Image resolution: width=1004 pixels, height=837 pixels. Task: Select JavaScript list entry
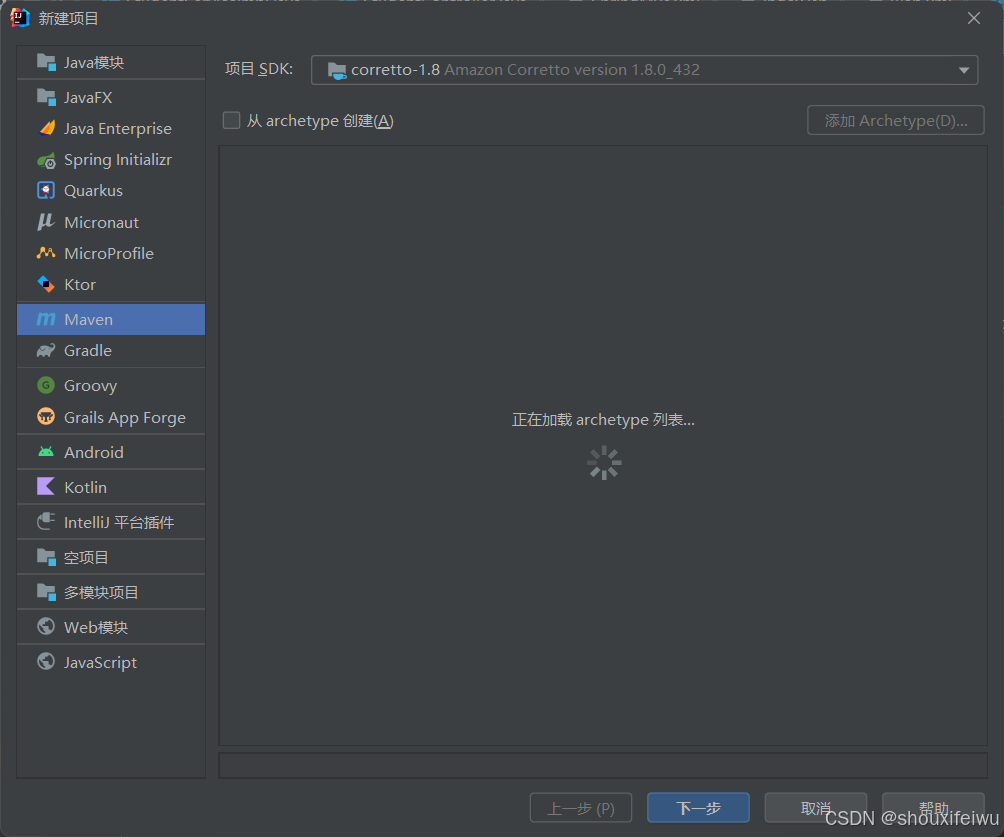point(111,662)
